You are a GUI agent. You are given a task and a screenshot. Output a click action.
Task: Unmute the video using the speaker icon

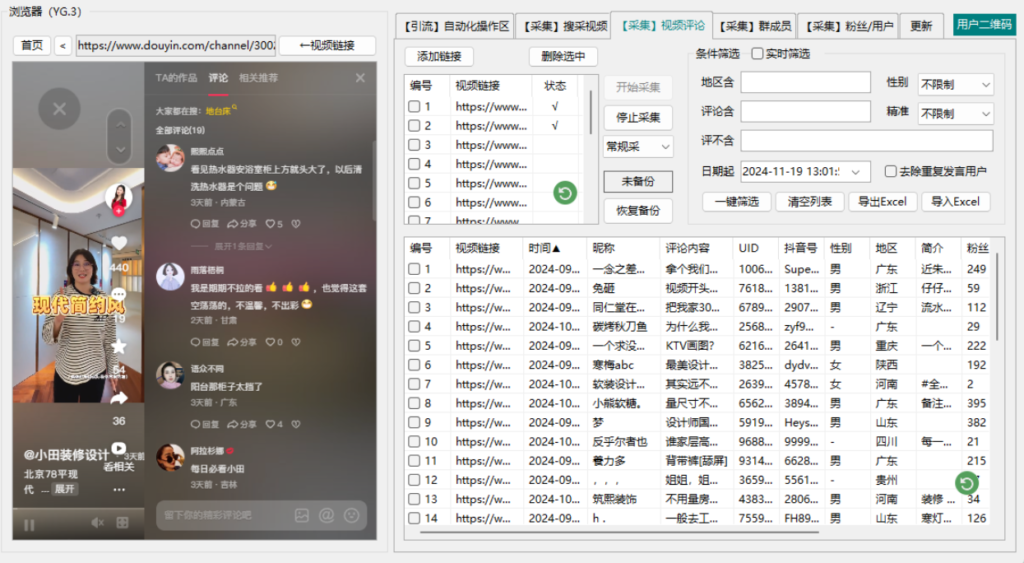pos(97,523)
